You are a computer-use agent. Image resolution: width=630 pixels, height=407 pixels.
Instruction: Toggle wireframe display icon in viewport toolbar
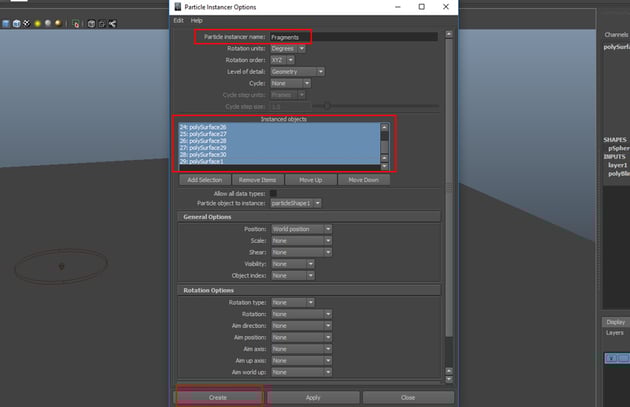point(6,24)
